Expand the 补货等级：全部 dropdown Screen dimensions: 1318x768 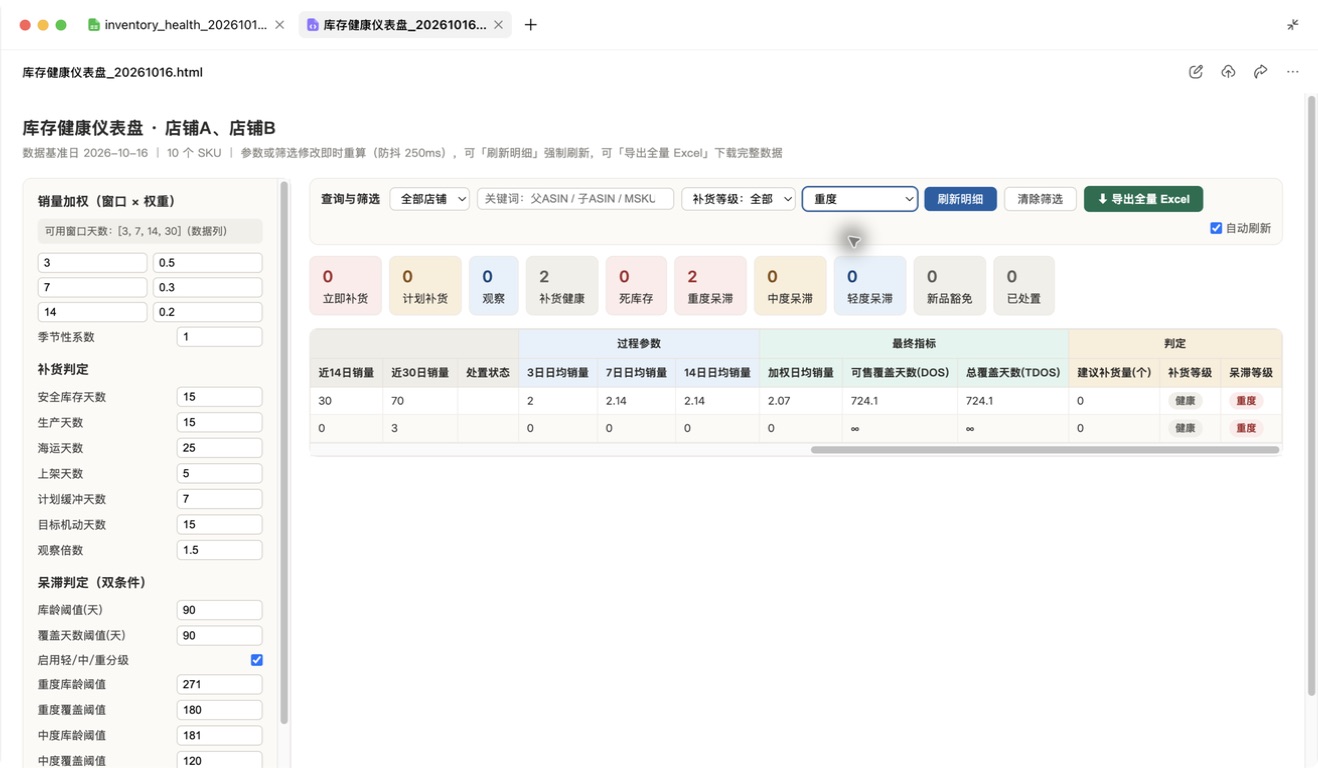tap(739, 199)
